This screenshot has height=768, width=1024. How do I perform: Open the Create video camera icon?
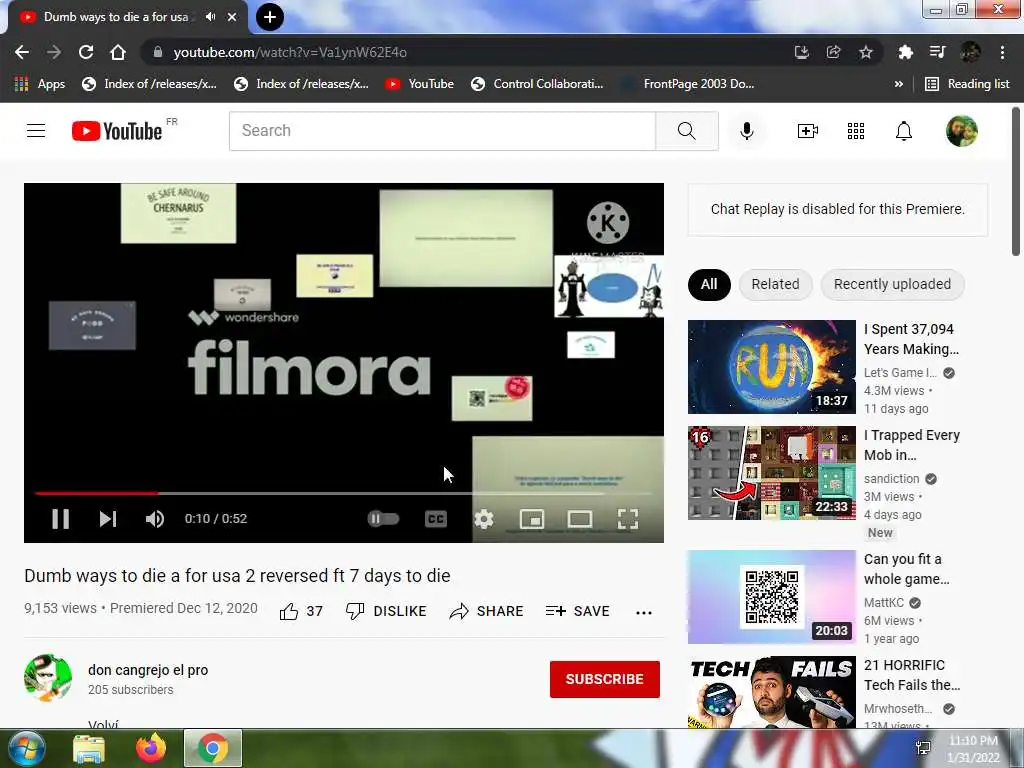click(808, 131)
